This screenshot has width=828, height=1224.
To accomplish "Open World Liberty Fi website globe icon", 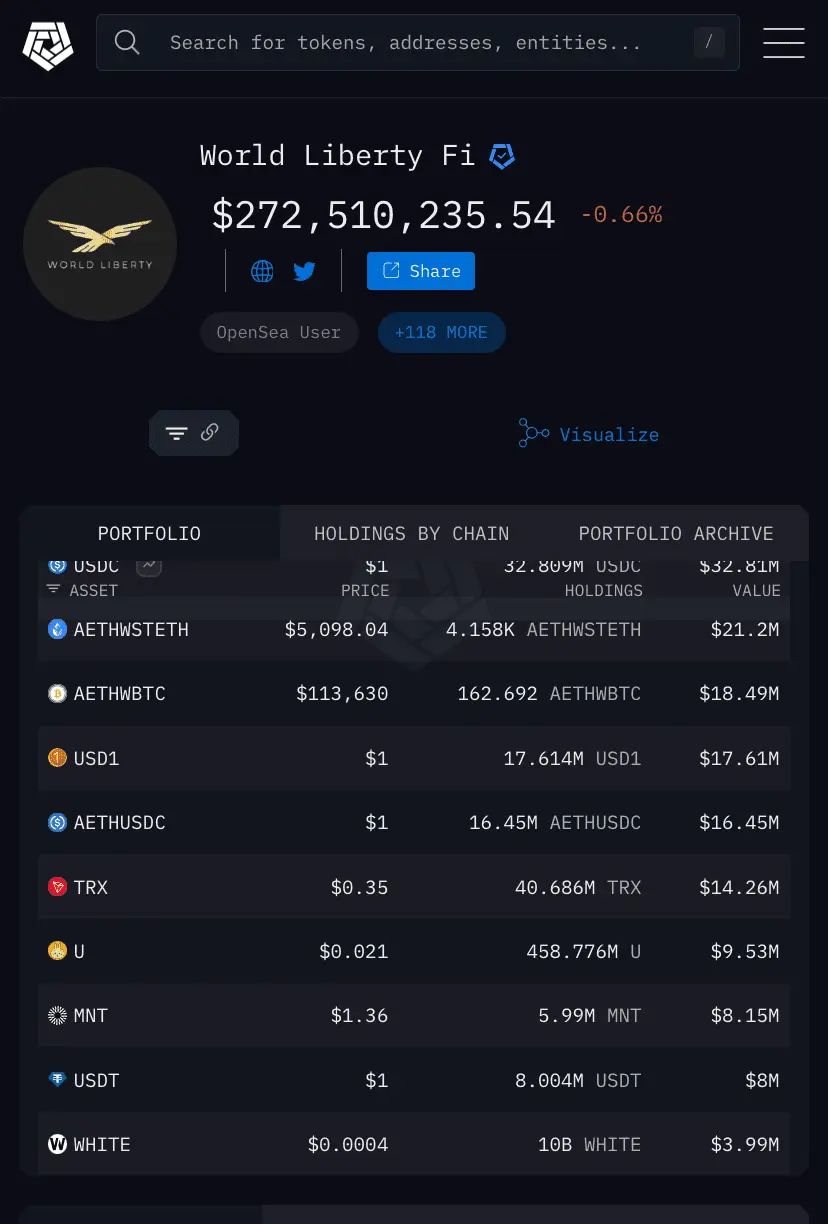I will 262,271.
